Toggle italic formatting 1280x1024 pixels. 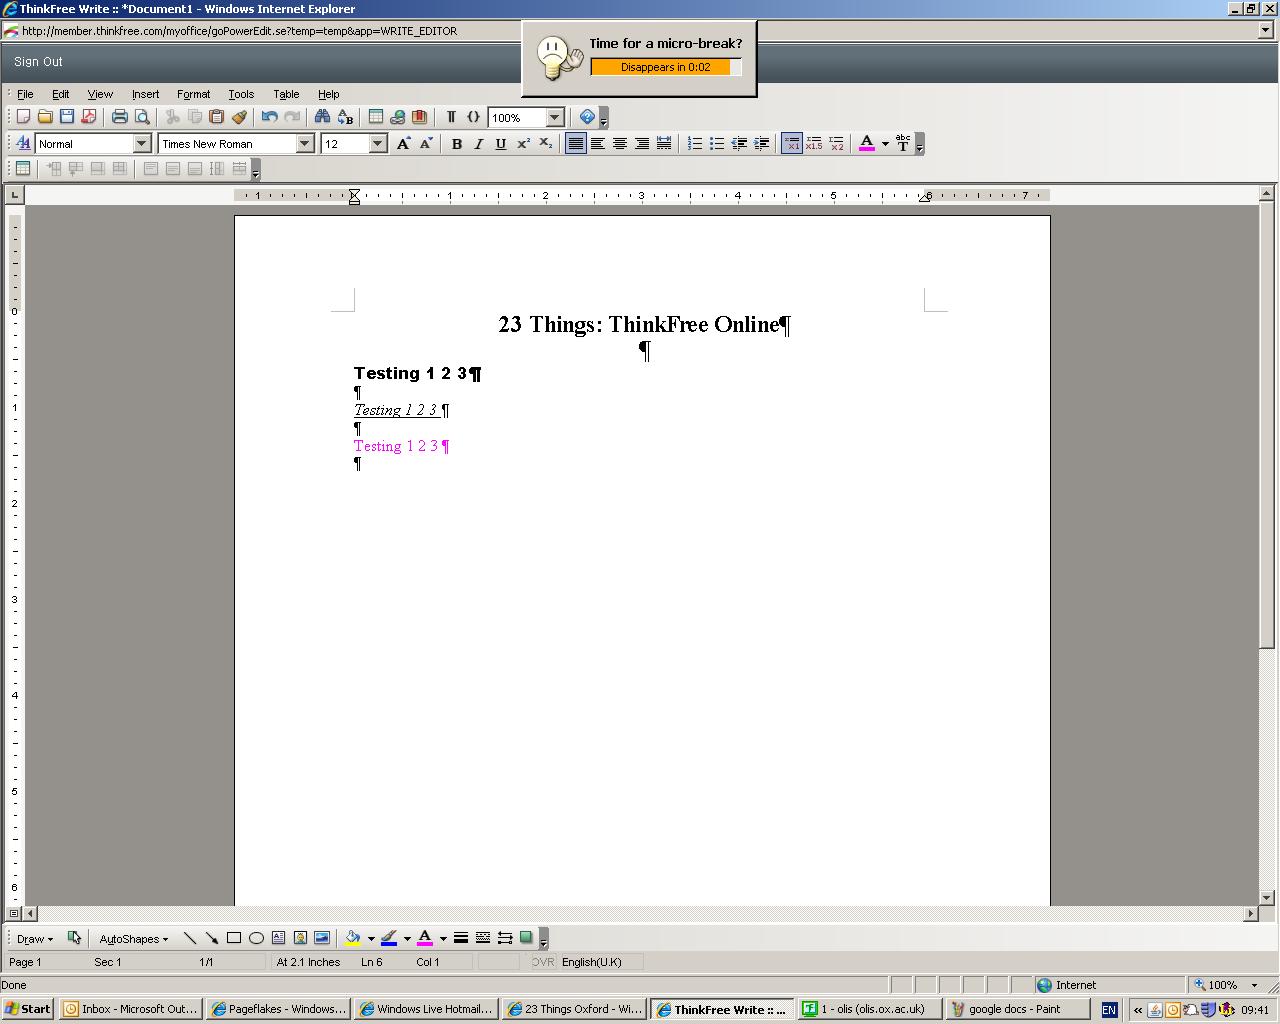pyautogui.click(x=479, y=144)
